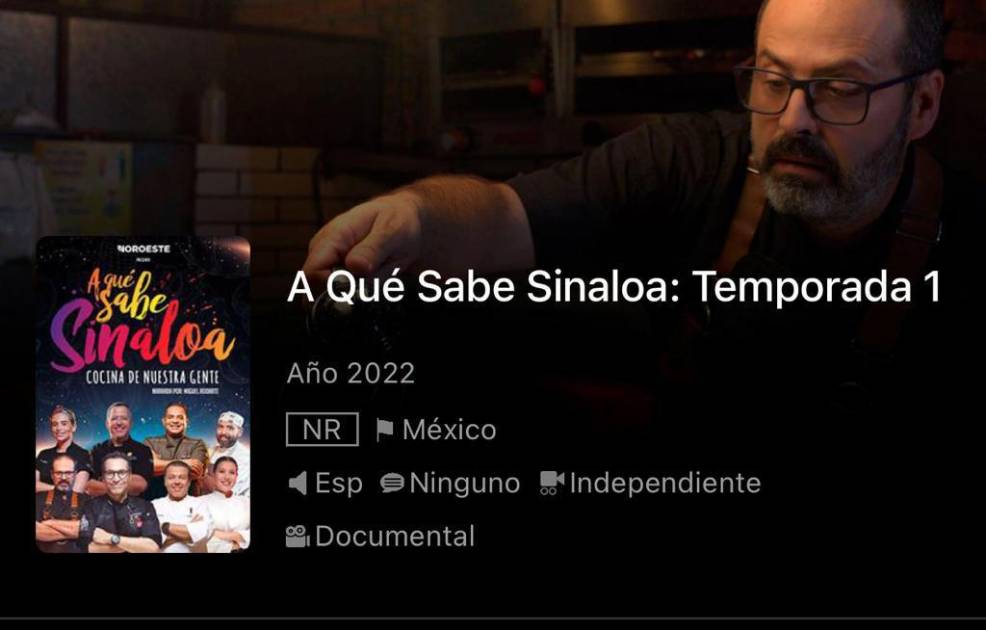
Task: Click the film camera genre icon
Action: click(297, 536)
